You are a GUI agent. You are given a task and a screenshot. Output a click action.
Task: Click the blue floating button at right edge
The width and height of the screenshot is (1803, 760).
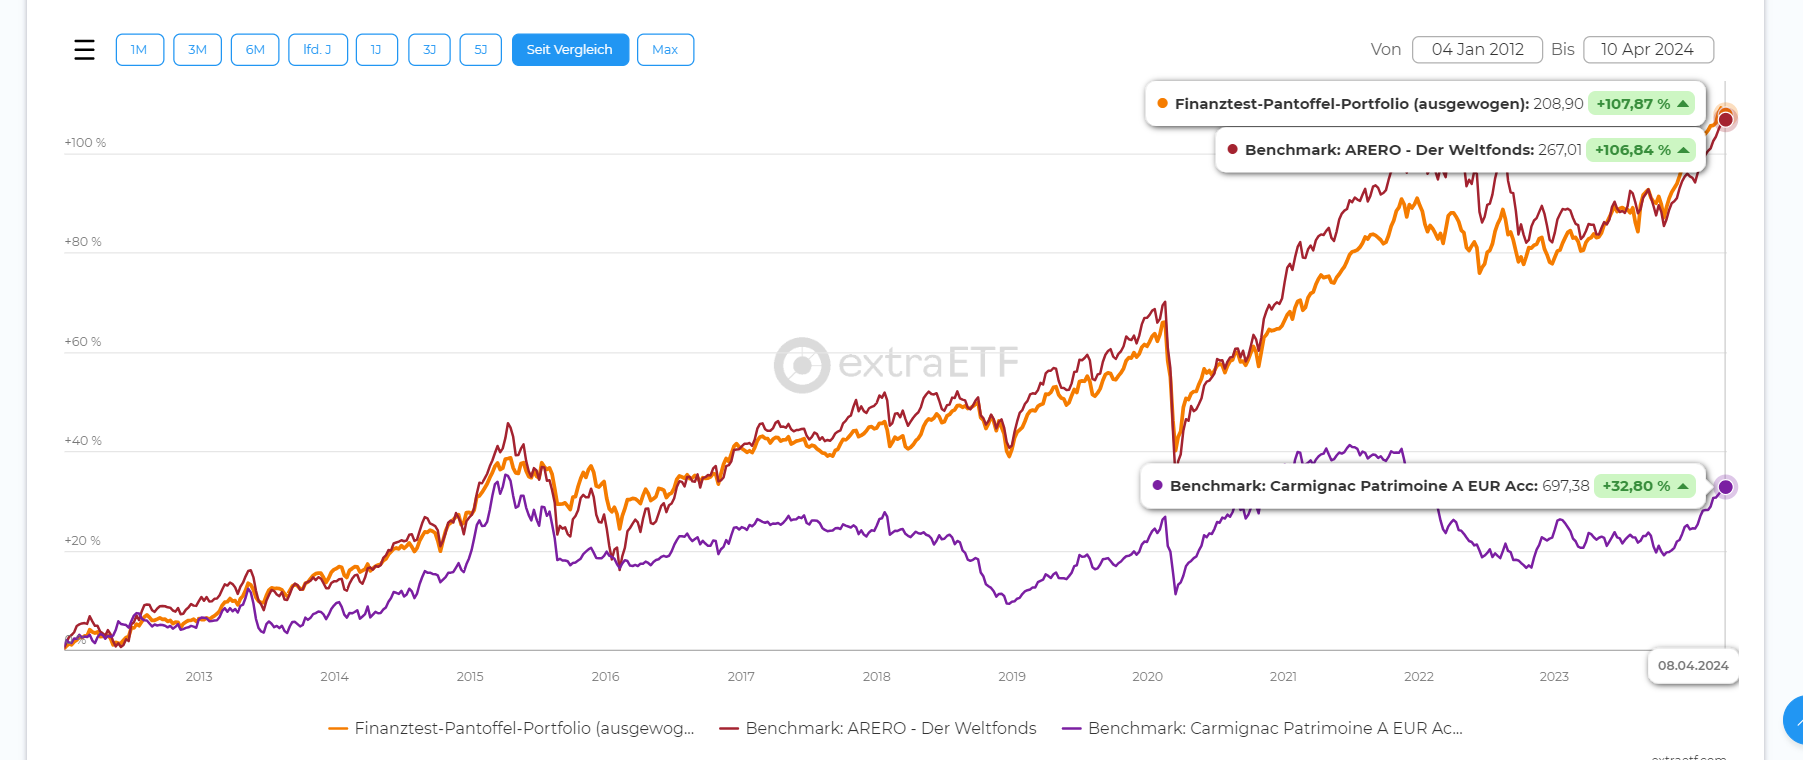coord(1793,720)
